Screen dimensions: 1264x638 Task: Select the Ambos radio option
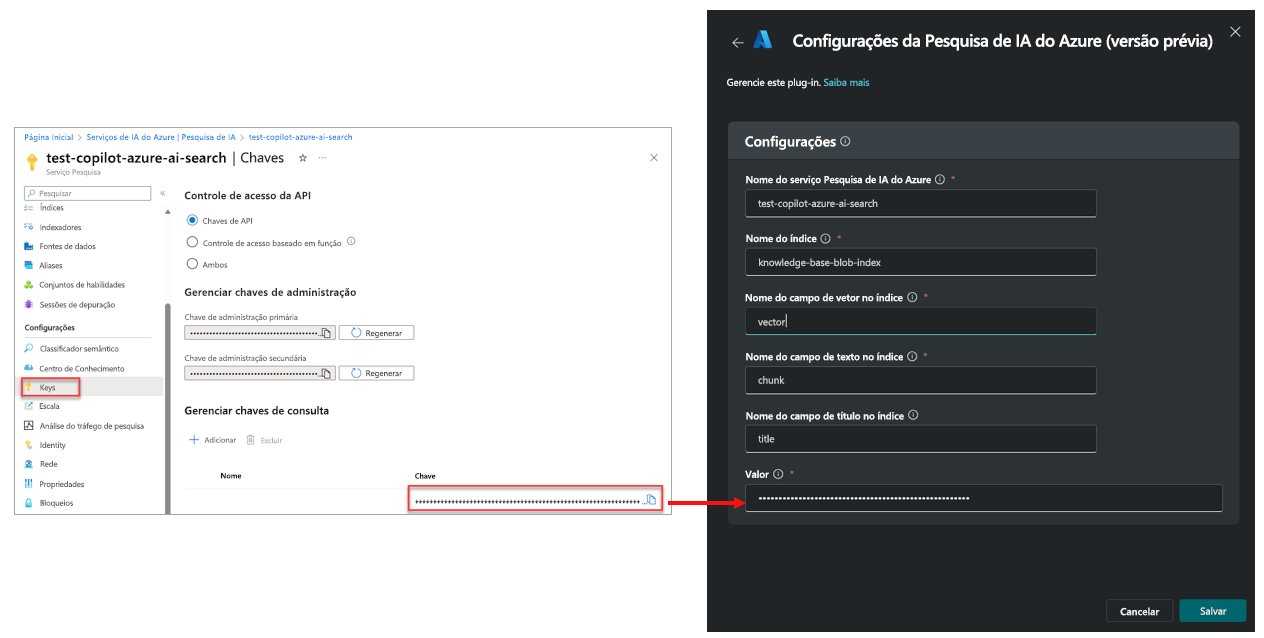click(192, 264)
